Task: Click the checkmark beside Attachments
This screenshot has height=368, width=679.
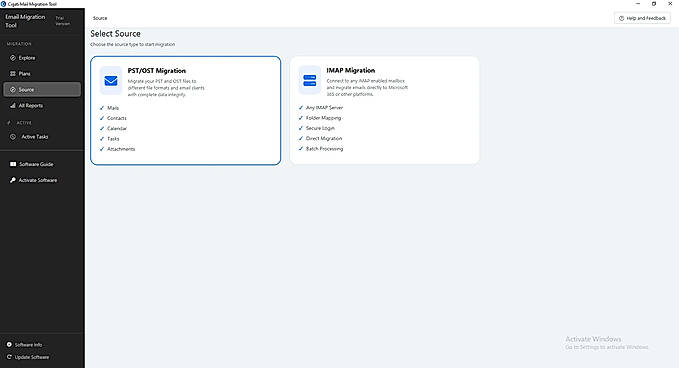Action: (x=102, y=149)
